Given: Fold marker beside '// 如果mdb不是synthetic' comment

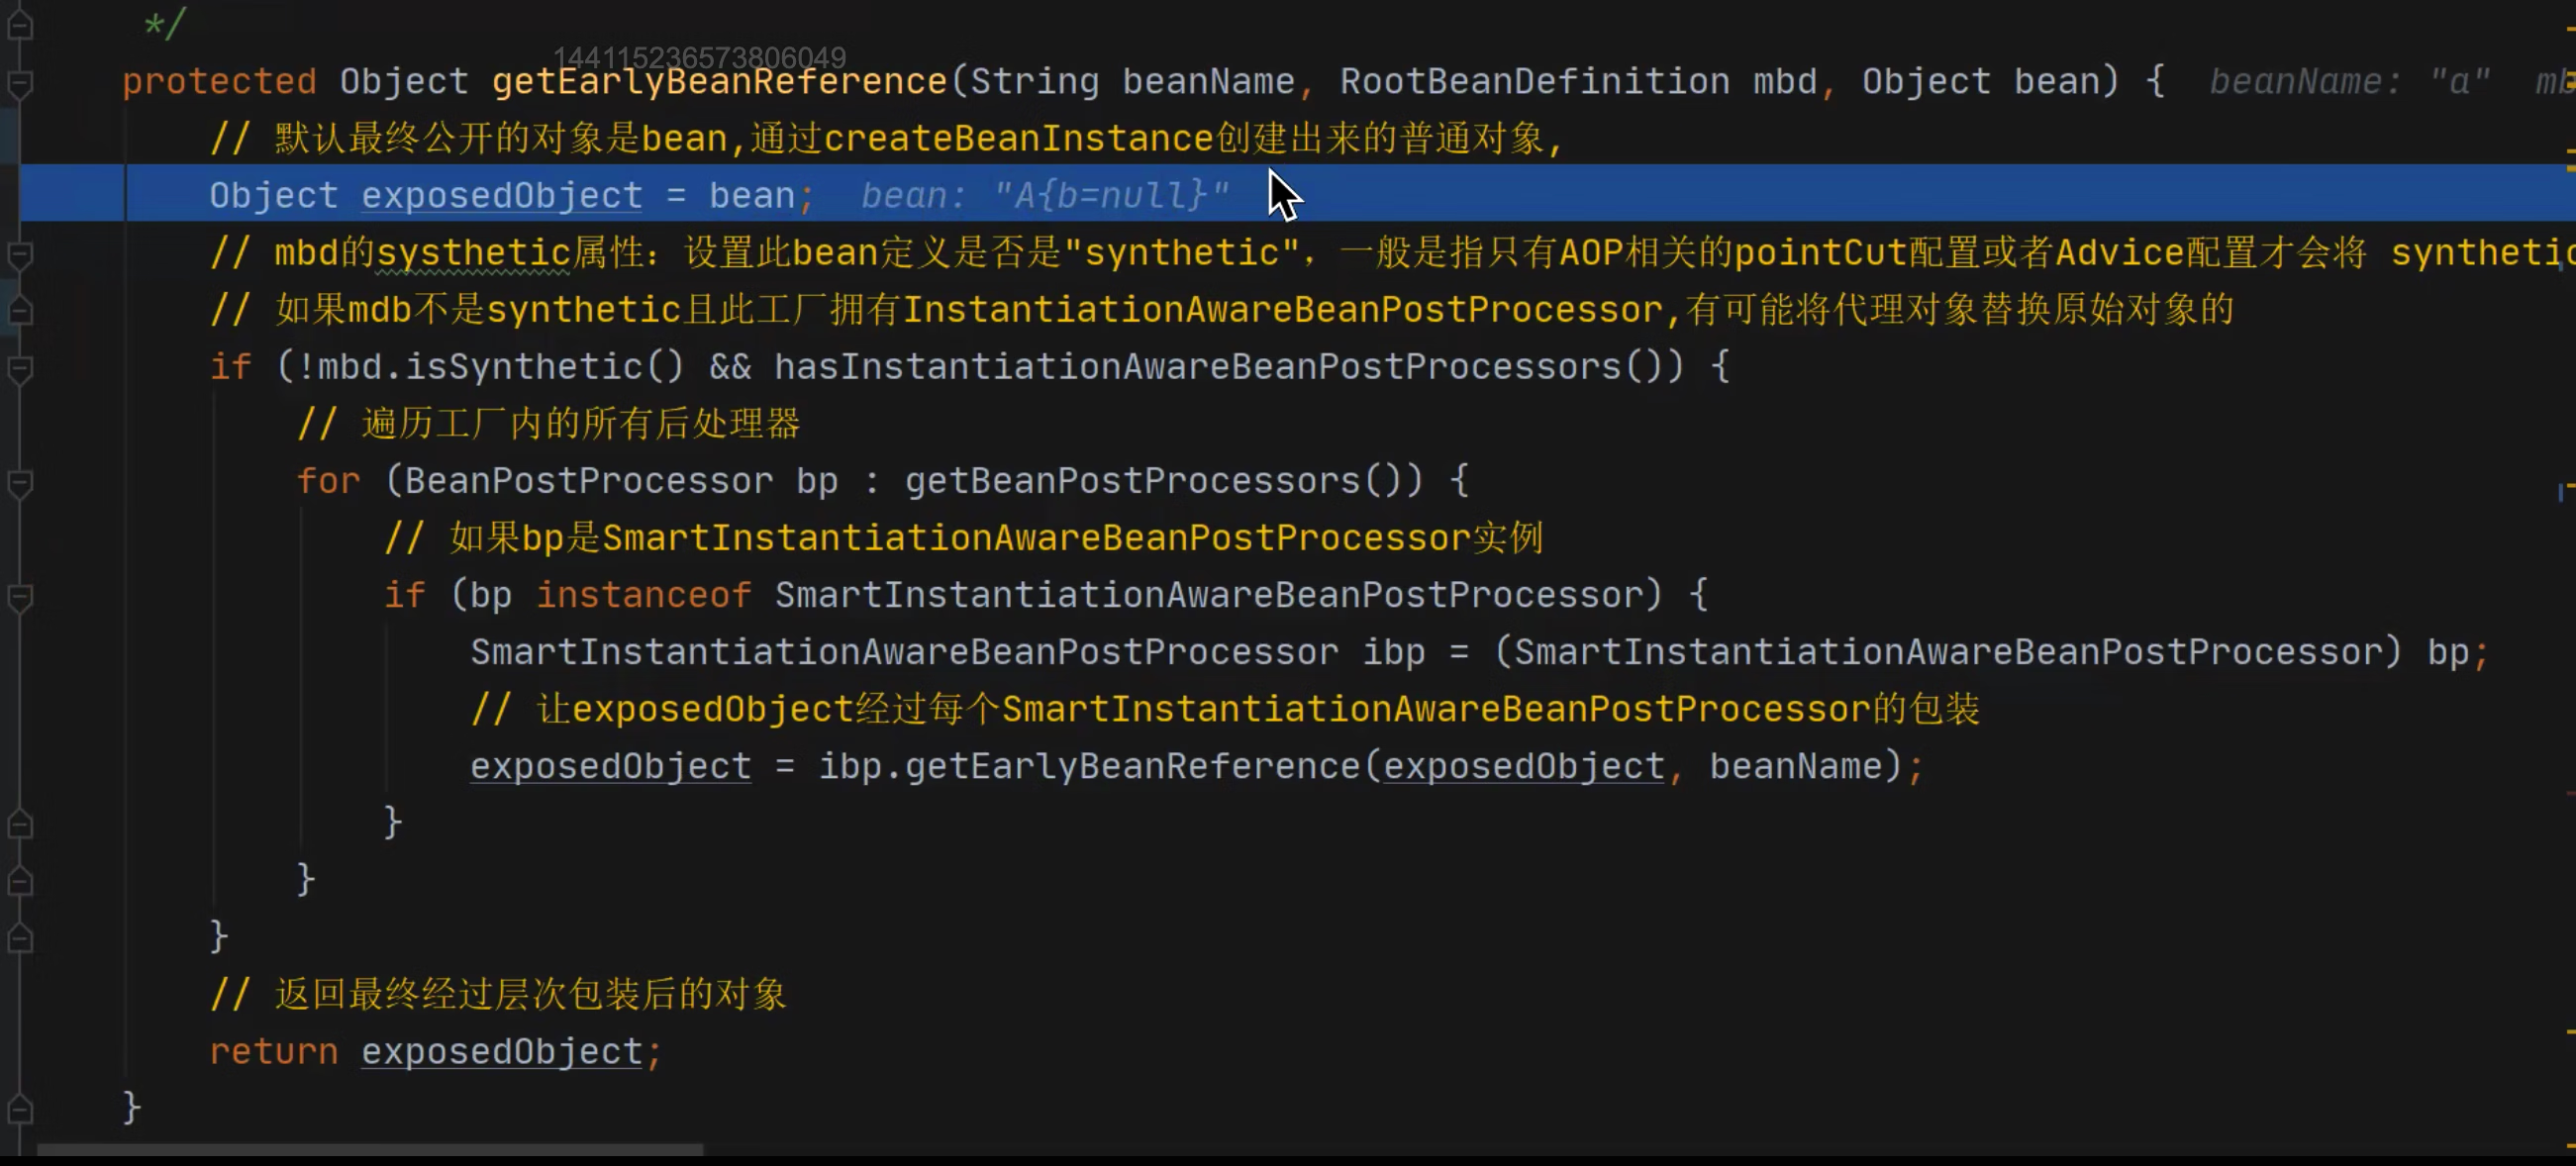Looking at the screenshot, I should click(19, 311).
